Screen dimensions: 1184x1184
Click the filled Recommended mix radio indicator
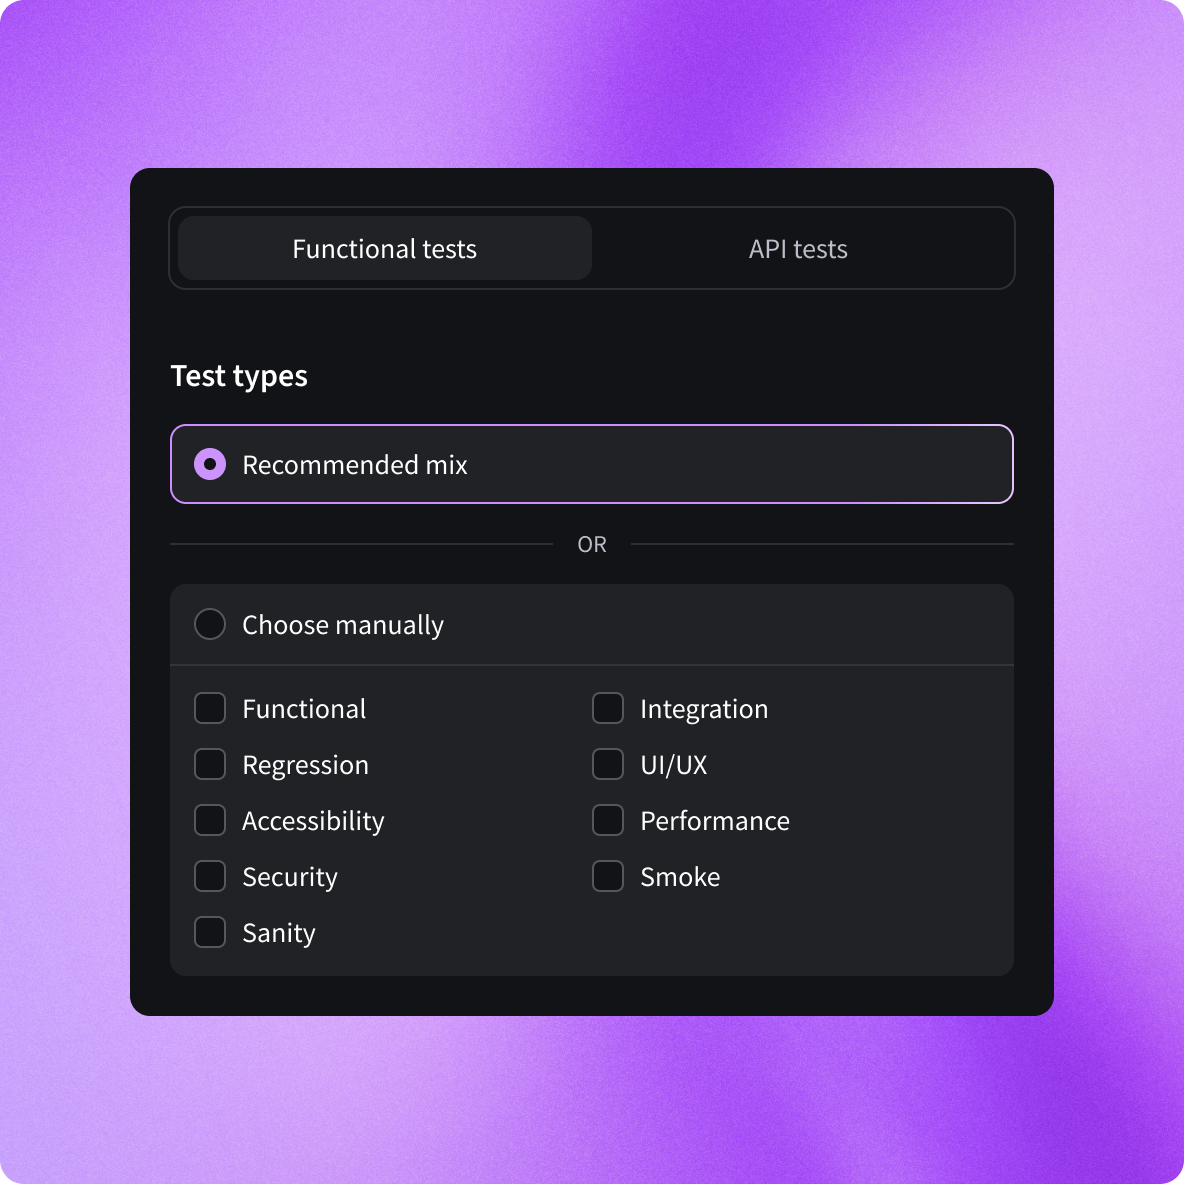click(x=210, y=464)
